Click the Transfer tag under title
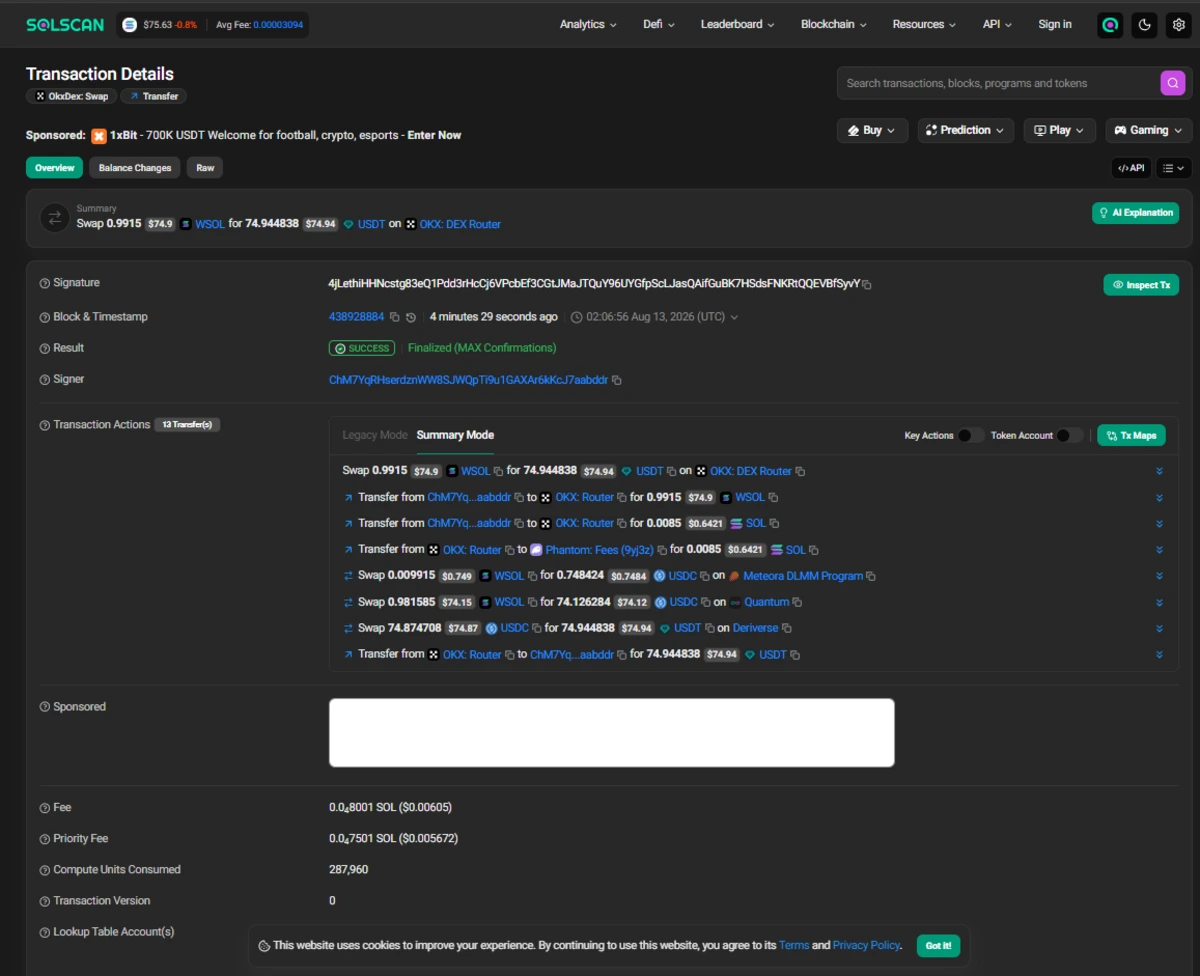The width and height of the screenshot is (1200, 976). point(154,96)
